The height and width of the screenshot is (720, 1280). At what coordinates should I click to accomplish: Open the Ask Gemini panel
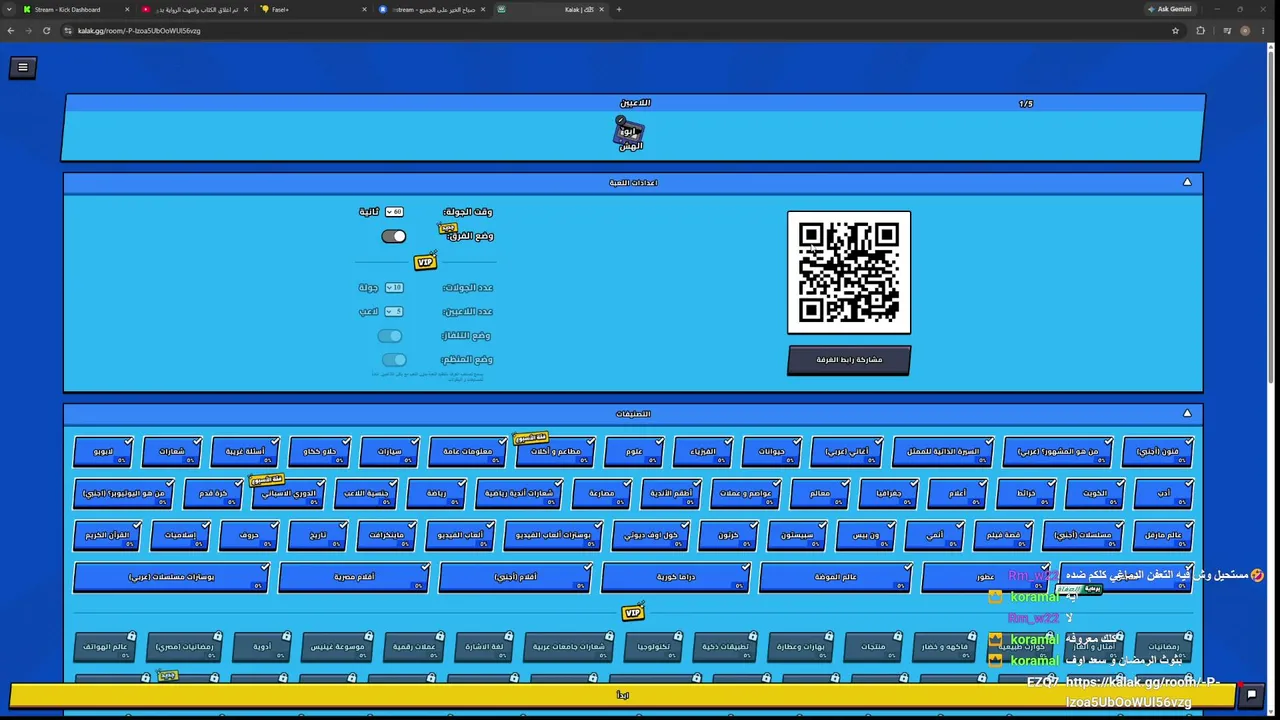tap(1170, 10)
